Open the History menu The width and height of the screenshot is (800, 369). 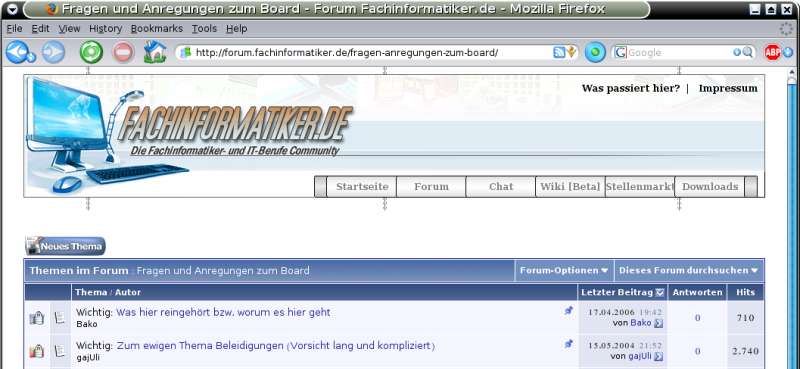tap(106, 29)
